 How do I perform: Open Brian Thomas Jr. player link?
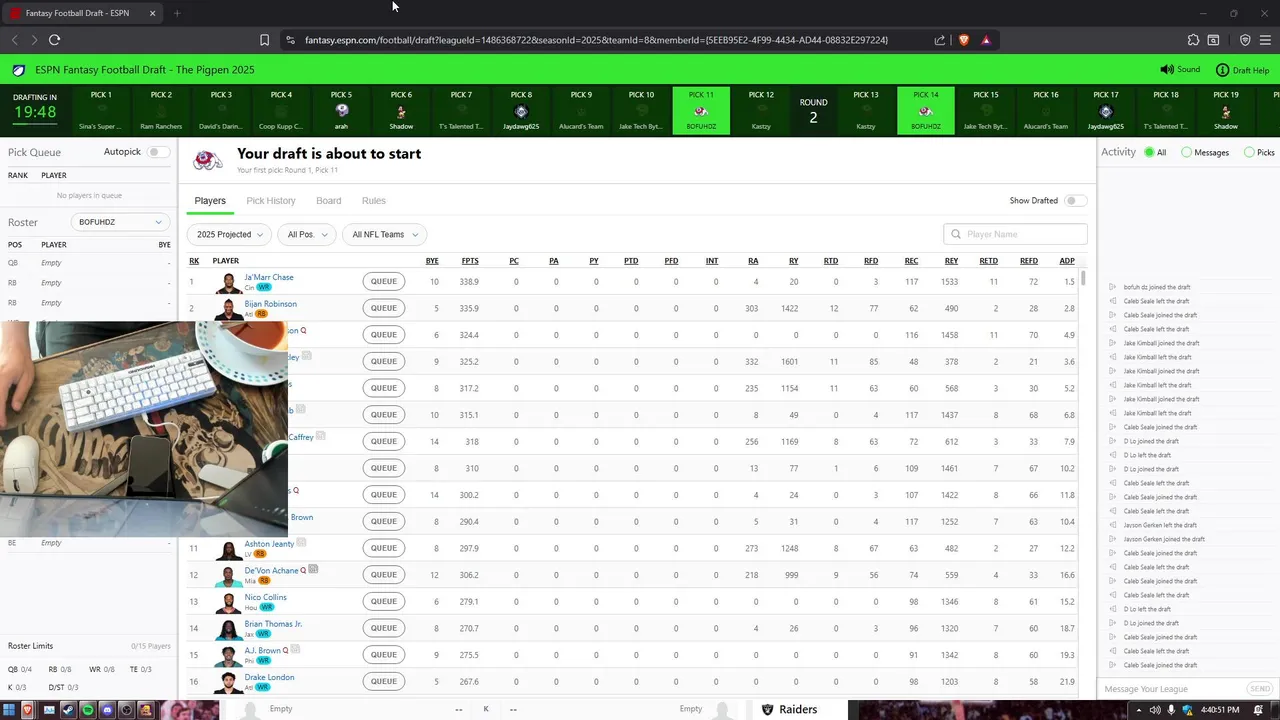pyautogui.click(x=273, y=624)
